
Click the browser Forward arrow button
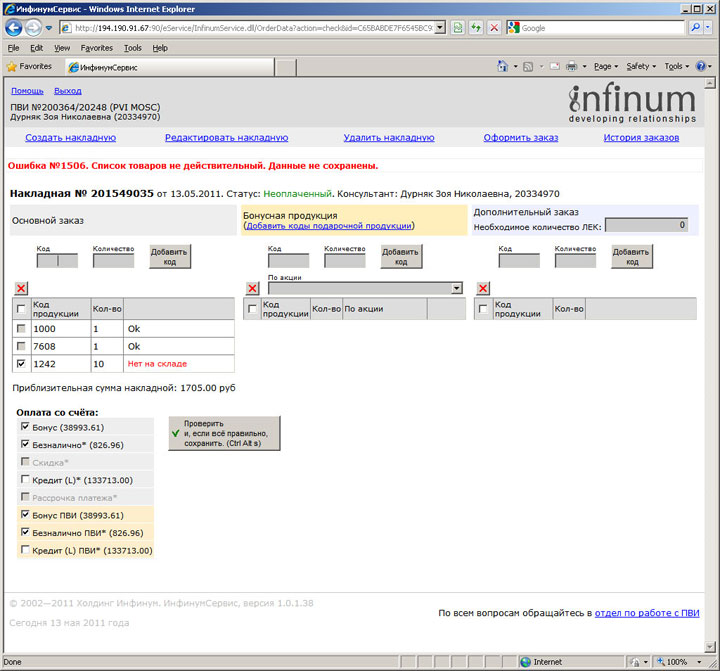pyautogui.click(x=33, y=28)
